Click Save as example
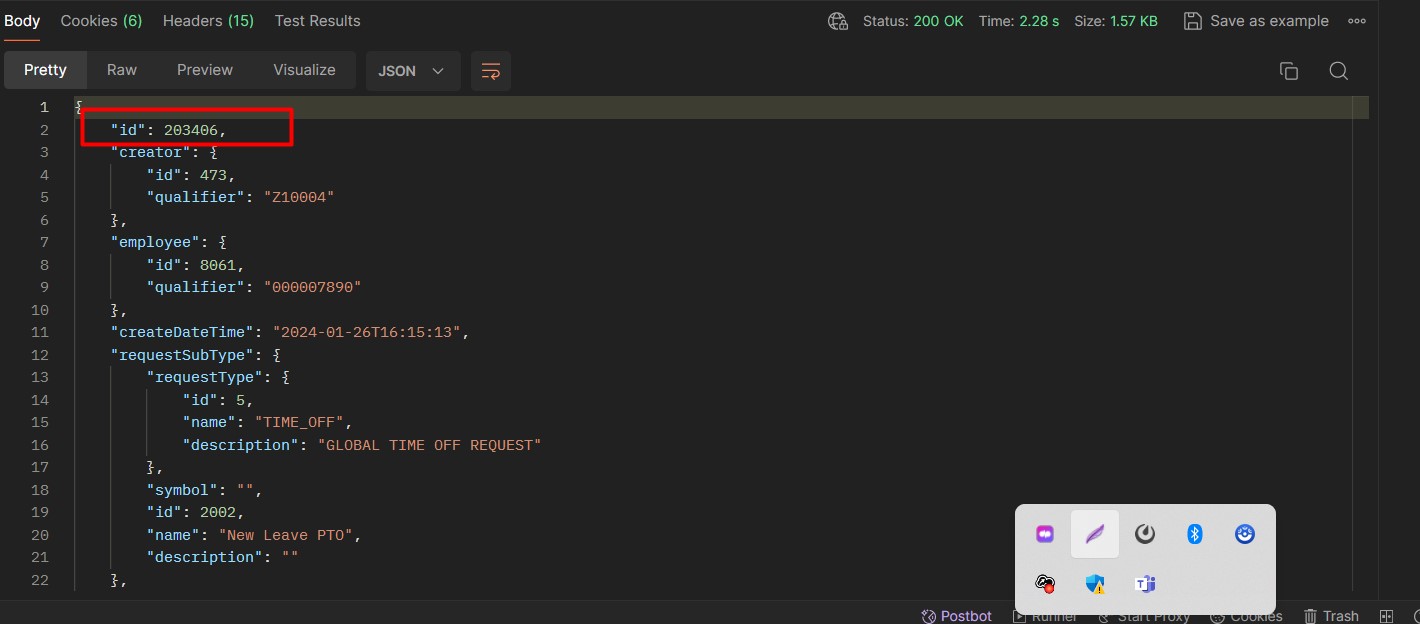1420x624 pixels. tap(1256, 21)
